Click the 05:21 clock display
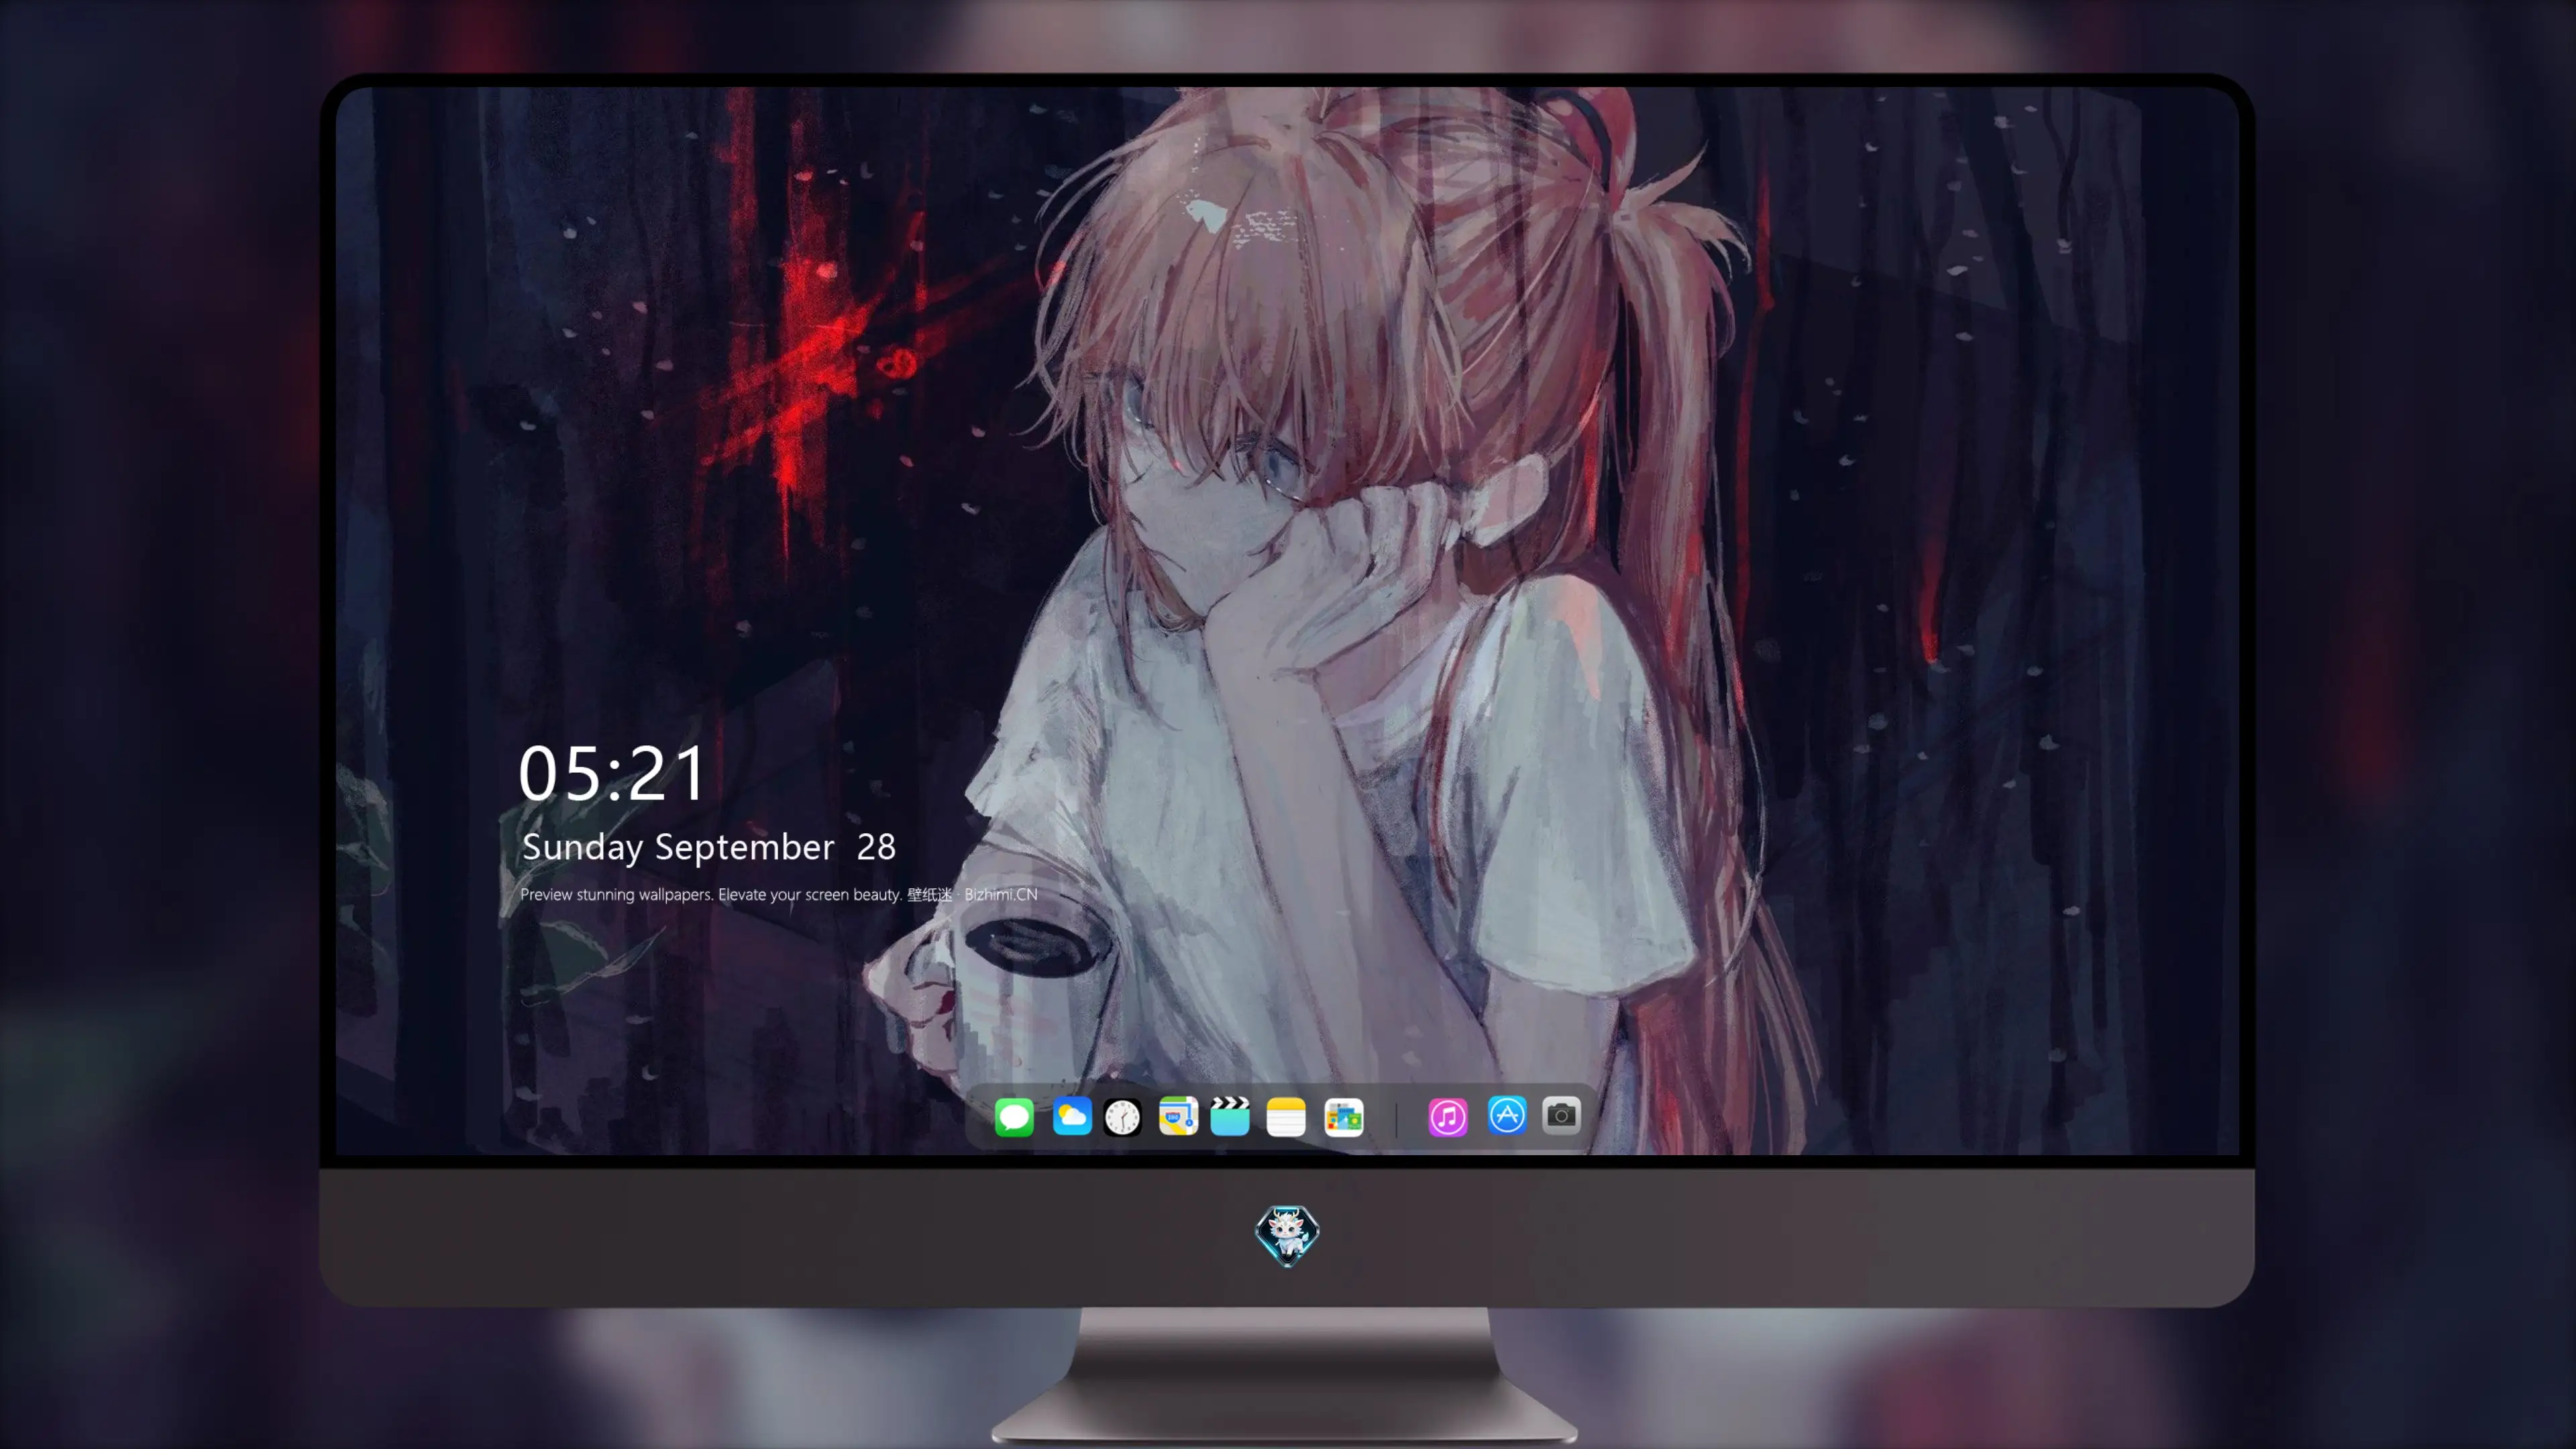Image resolution: width=2576 pixels, height=1449 pixels. (x=612, y=774)
